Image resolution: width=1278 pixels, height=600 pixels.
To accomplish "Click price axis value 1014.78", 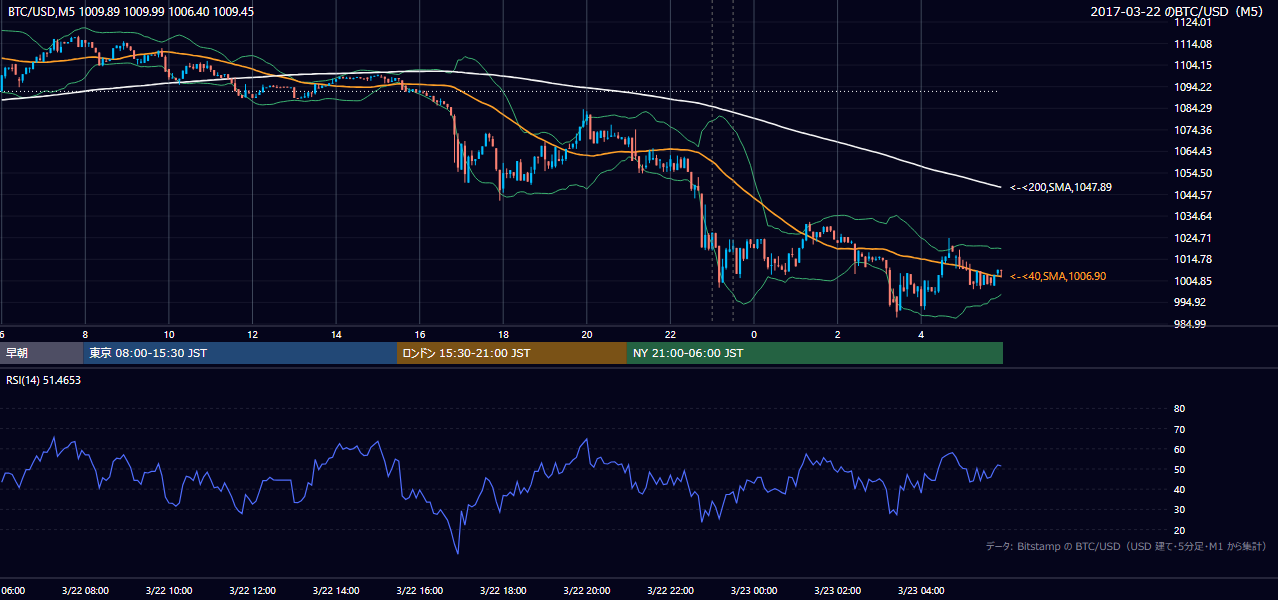I will [x=1193, y=259].
